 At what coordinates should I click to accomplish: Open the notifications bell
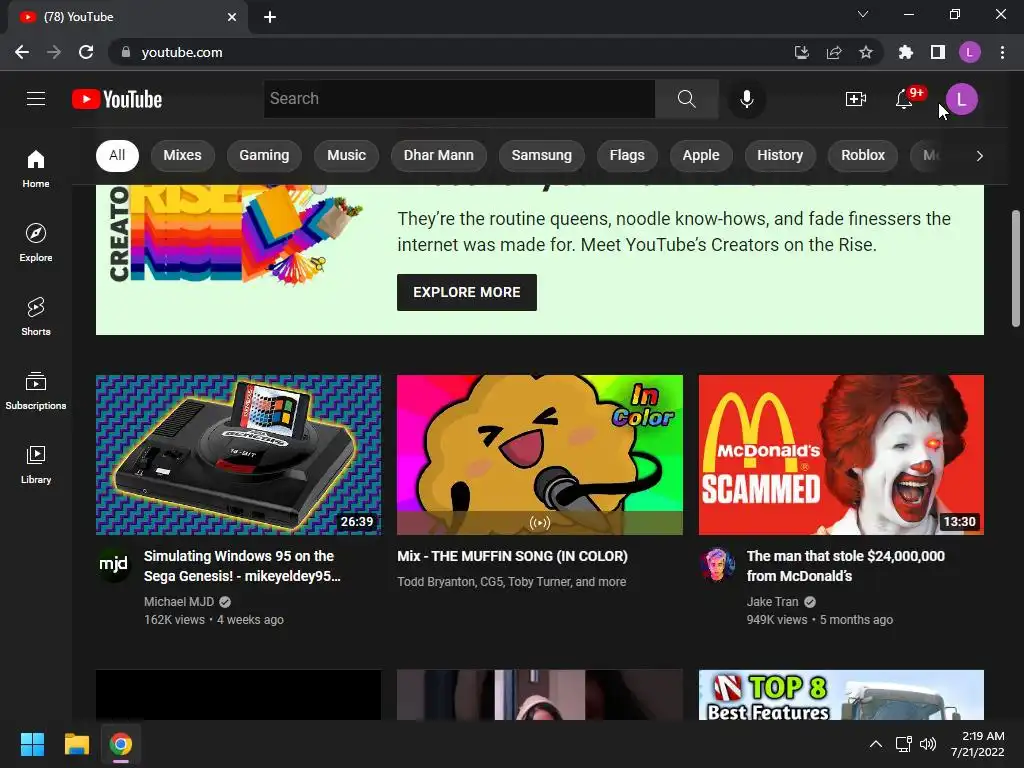(x=904, y=99)
